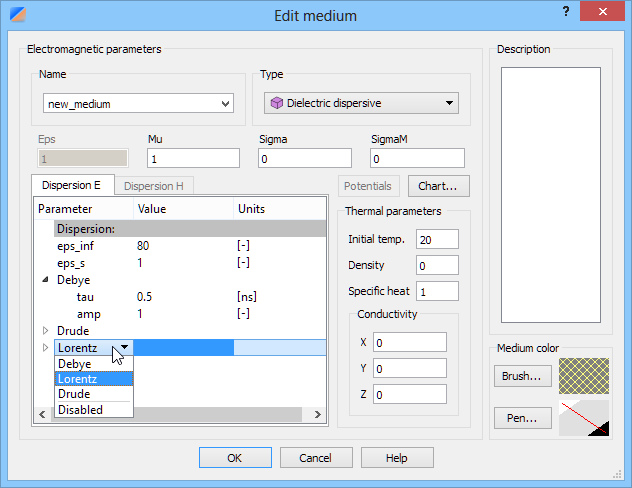Image resolution: width=632 pixels, height=488 pixels.
Task: Click the application logo icon in title bar
Action: [x=18, y=15]
